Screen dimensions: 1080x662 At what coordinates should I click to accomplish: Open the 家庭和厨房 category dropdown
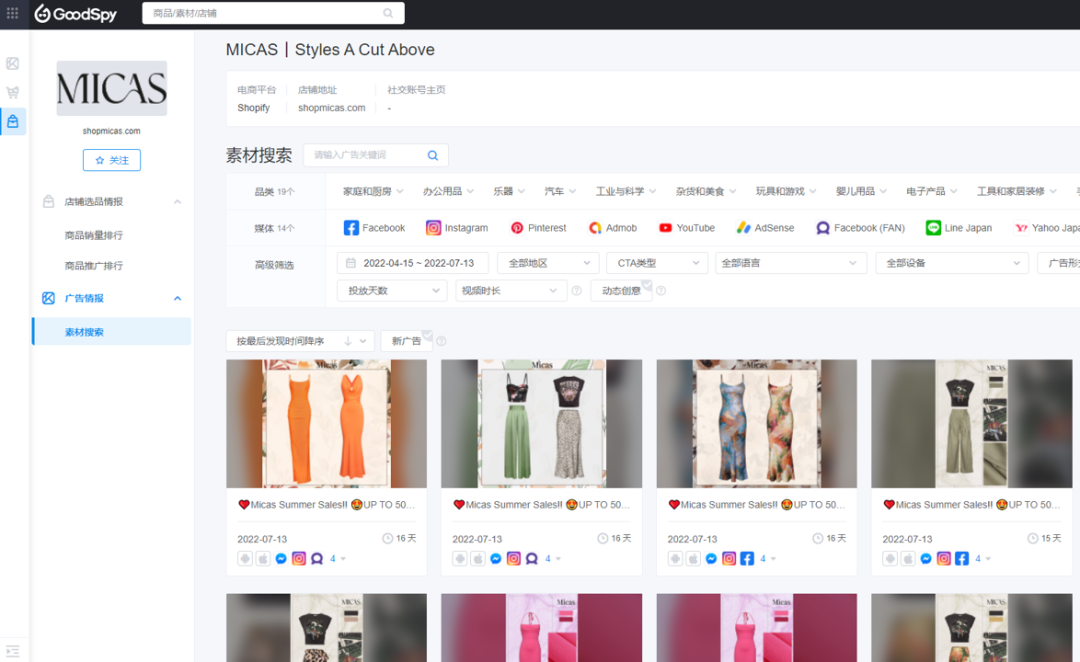point(373,192)
